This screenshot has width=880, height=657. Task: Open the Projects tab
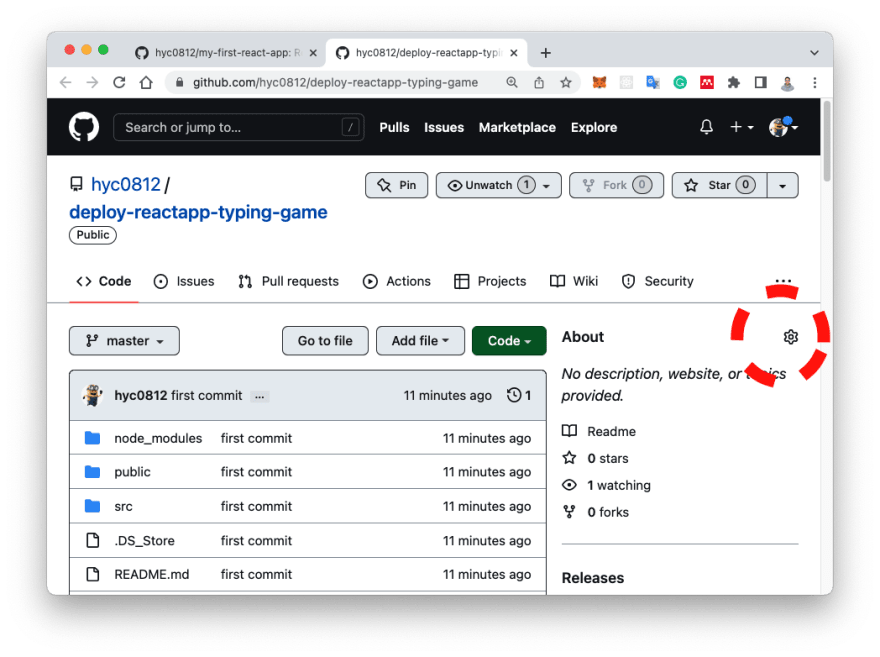click(x=490, y=281)
